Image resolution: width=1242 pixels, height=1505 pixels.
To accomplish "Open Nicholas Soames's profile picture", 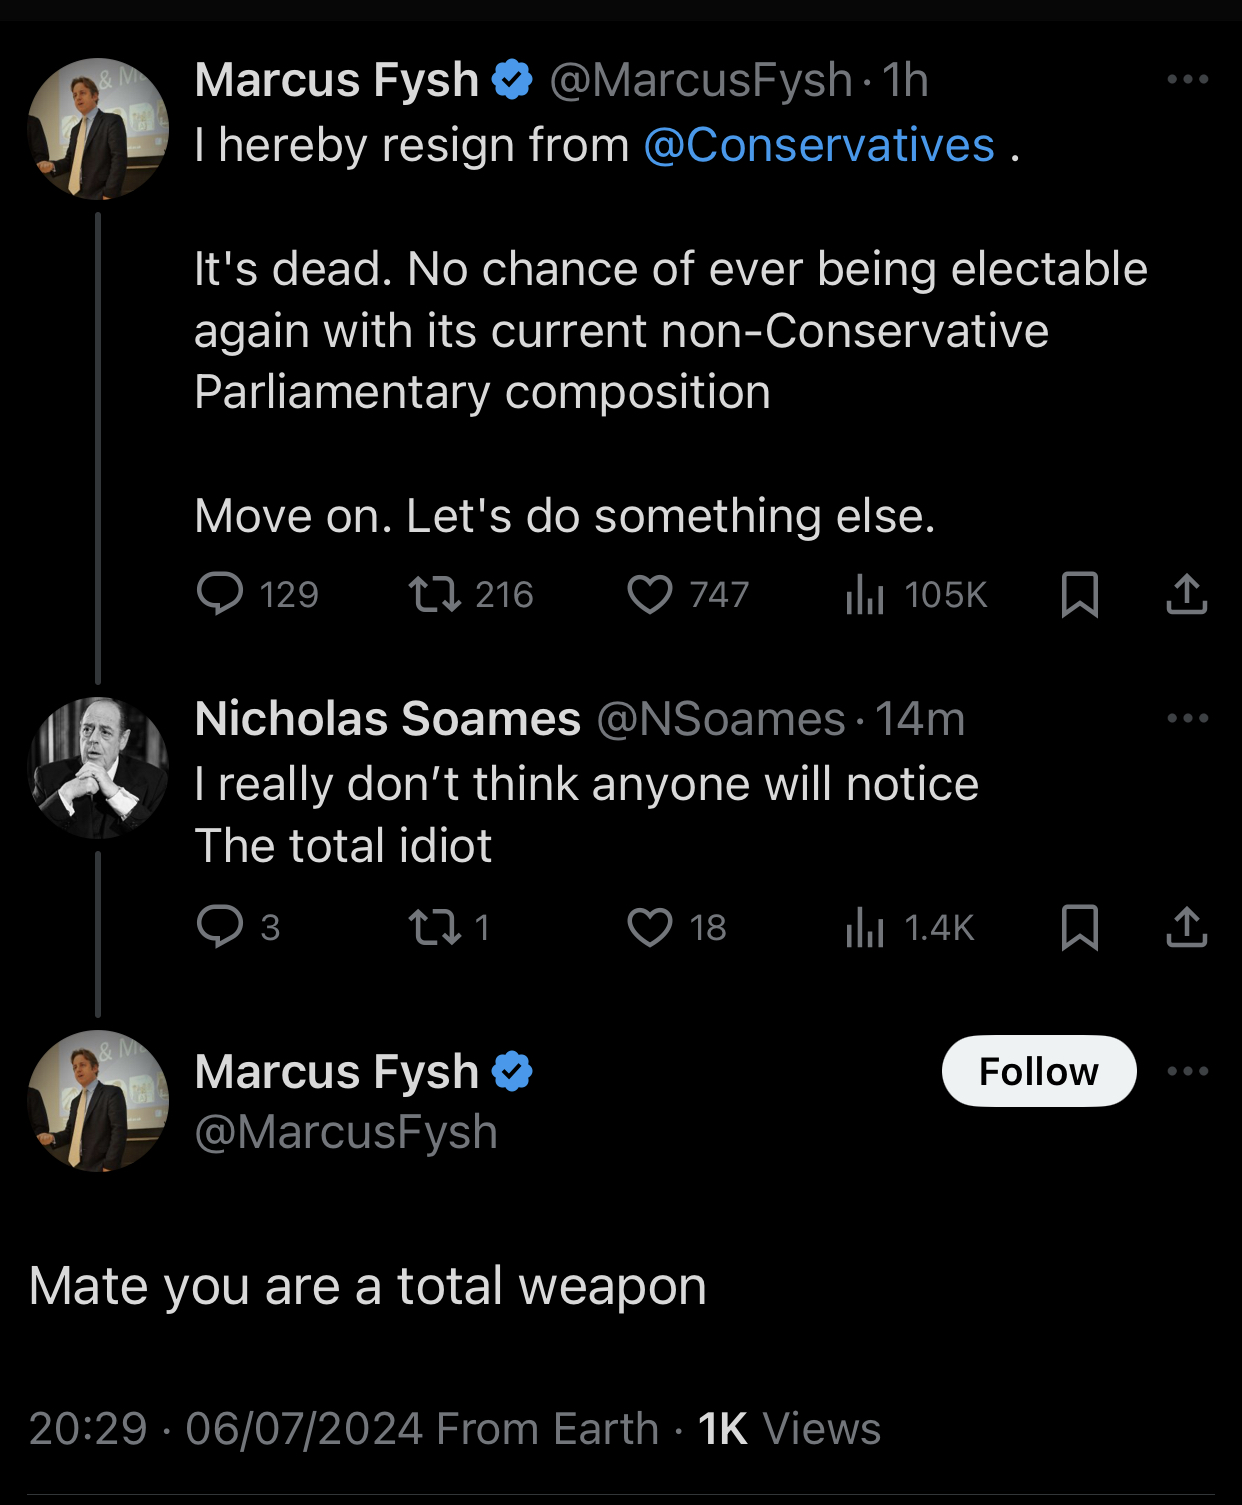I will [98, 767].
